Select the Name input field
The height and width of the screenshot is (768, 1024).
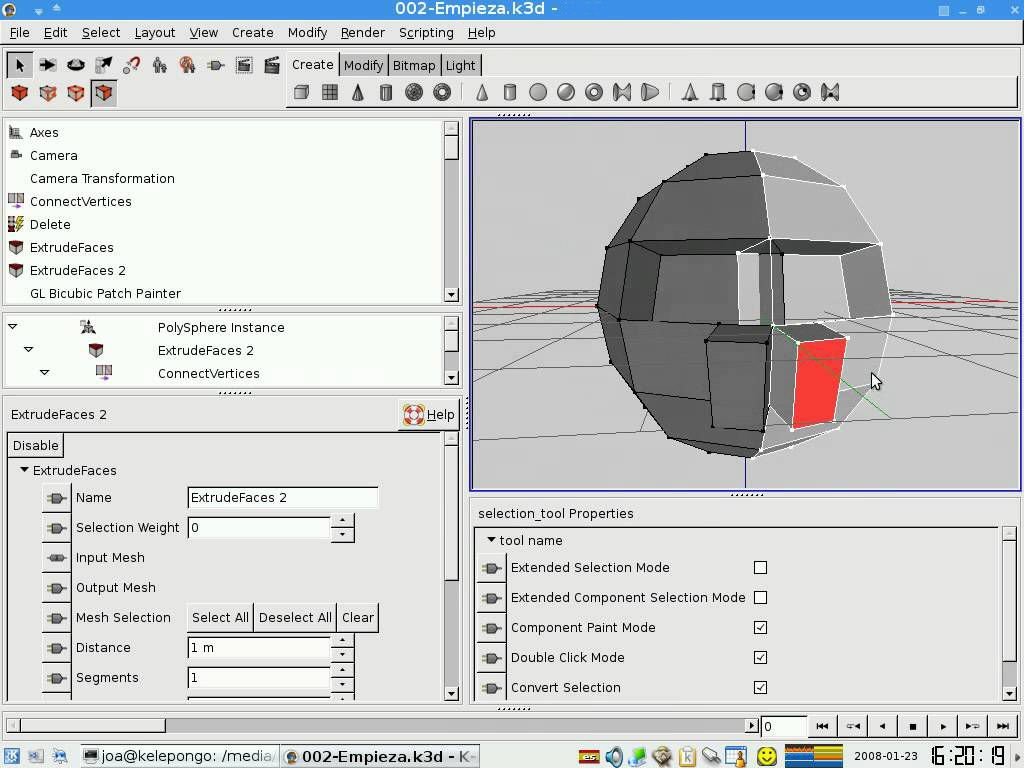click(x=282, y=497)
